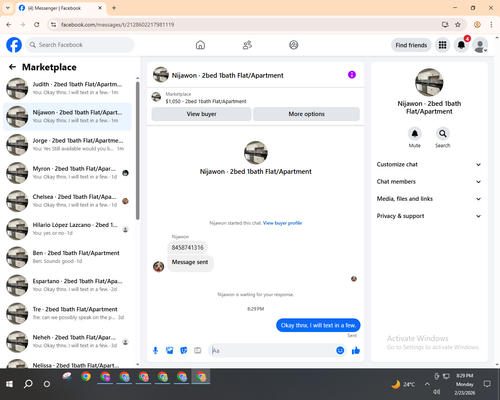This screenshot has height=400, width=500.
Task: Open Nijawon's conversation in list
Action: pos(67,117)
